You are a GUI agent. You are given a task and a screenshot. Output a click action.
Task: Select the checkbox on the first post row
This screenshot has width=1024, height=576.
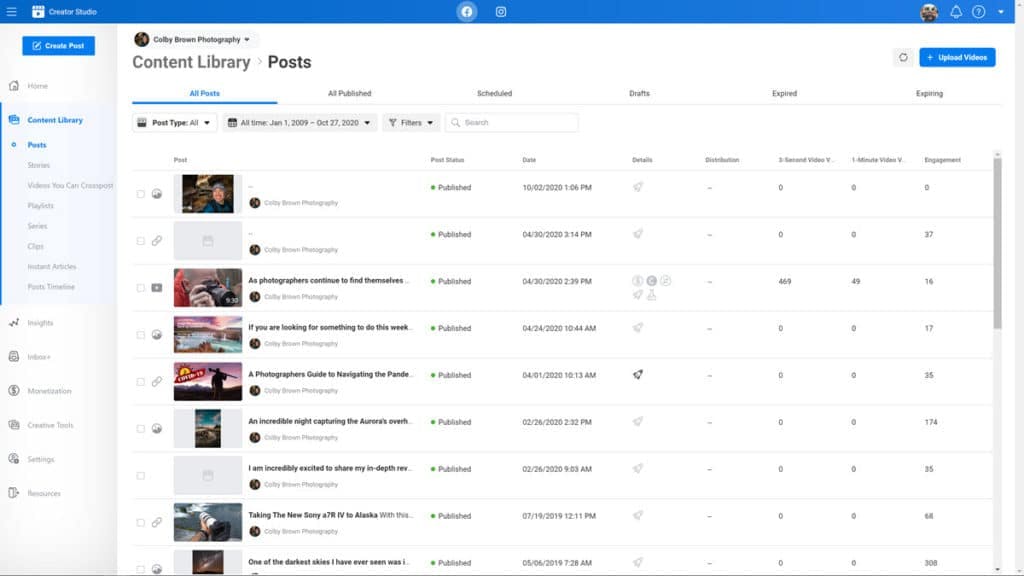[141, 193]
